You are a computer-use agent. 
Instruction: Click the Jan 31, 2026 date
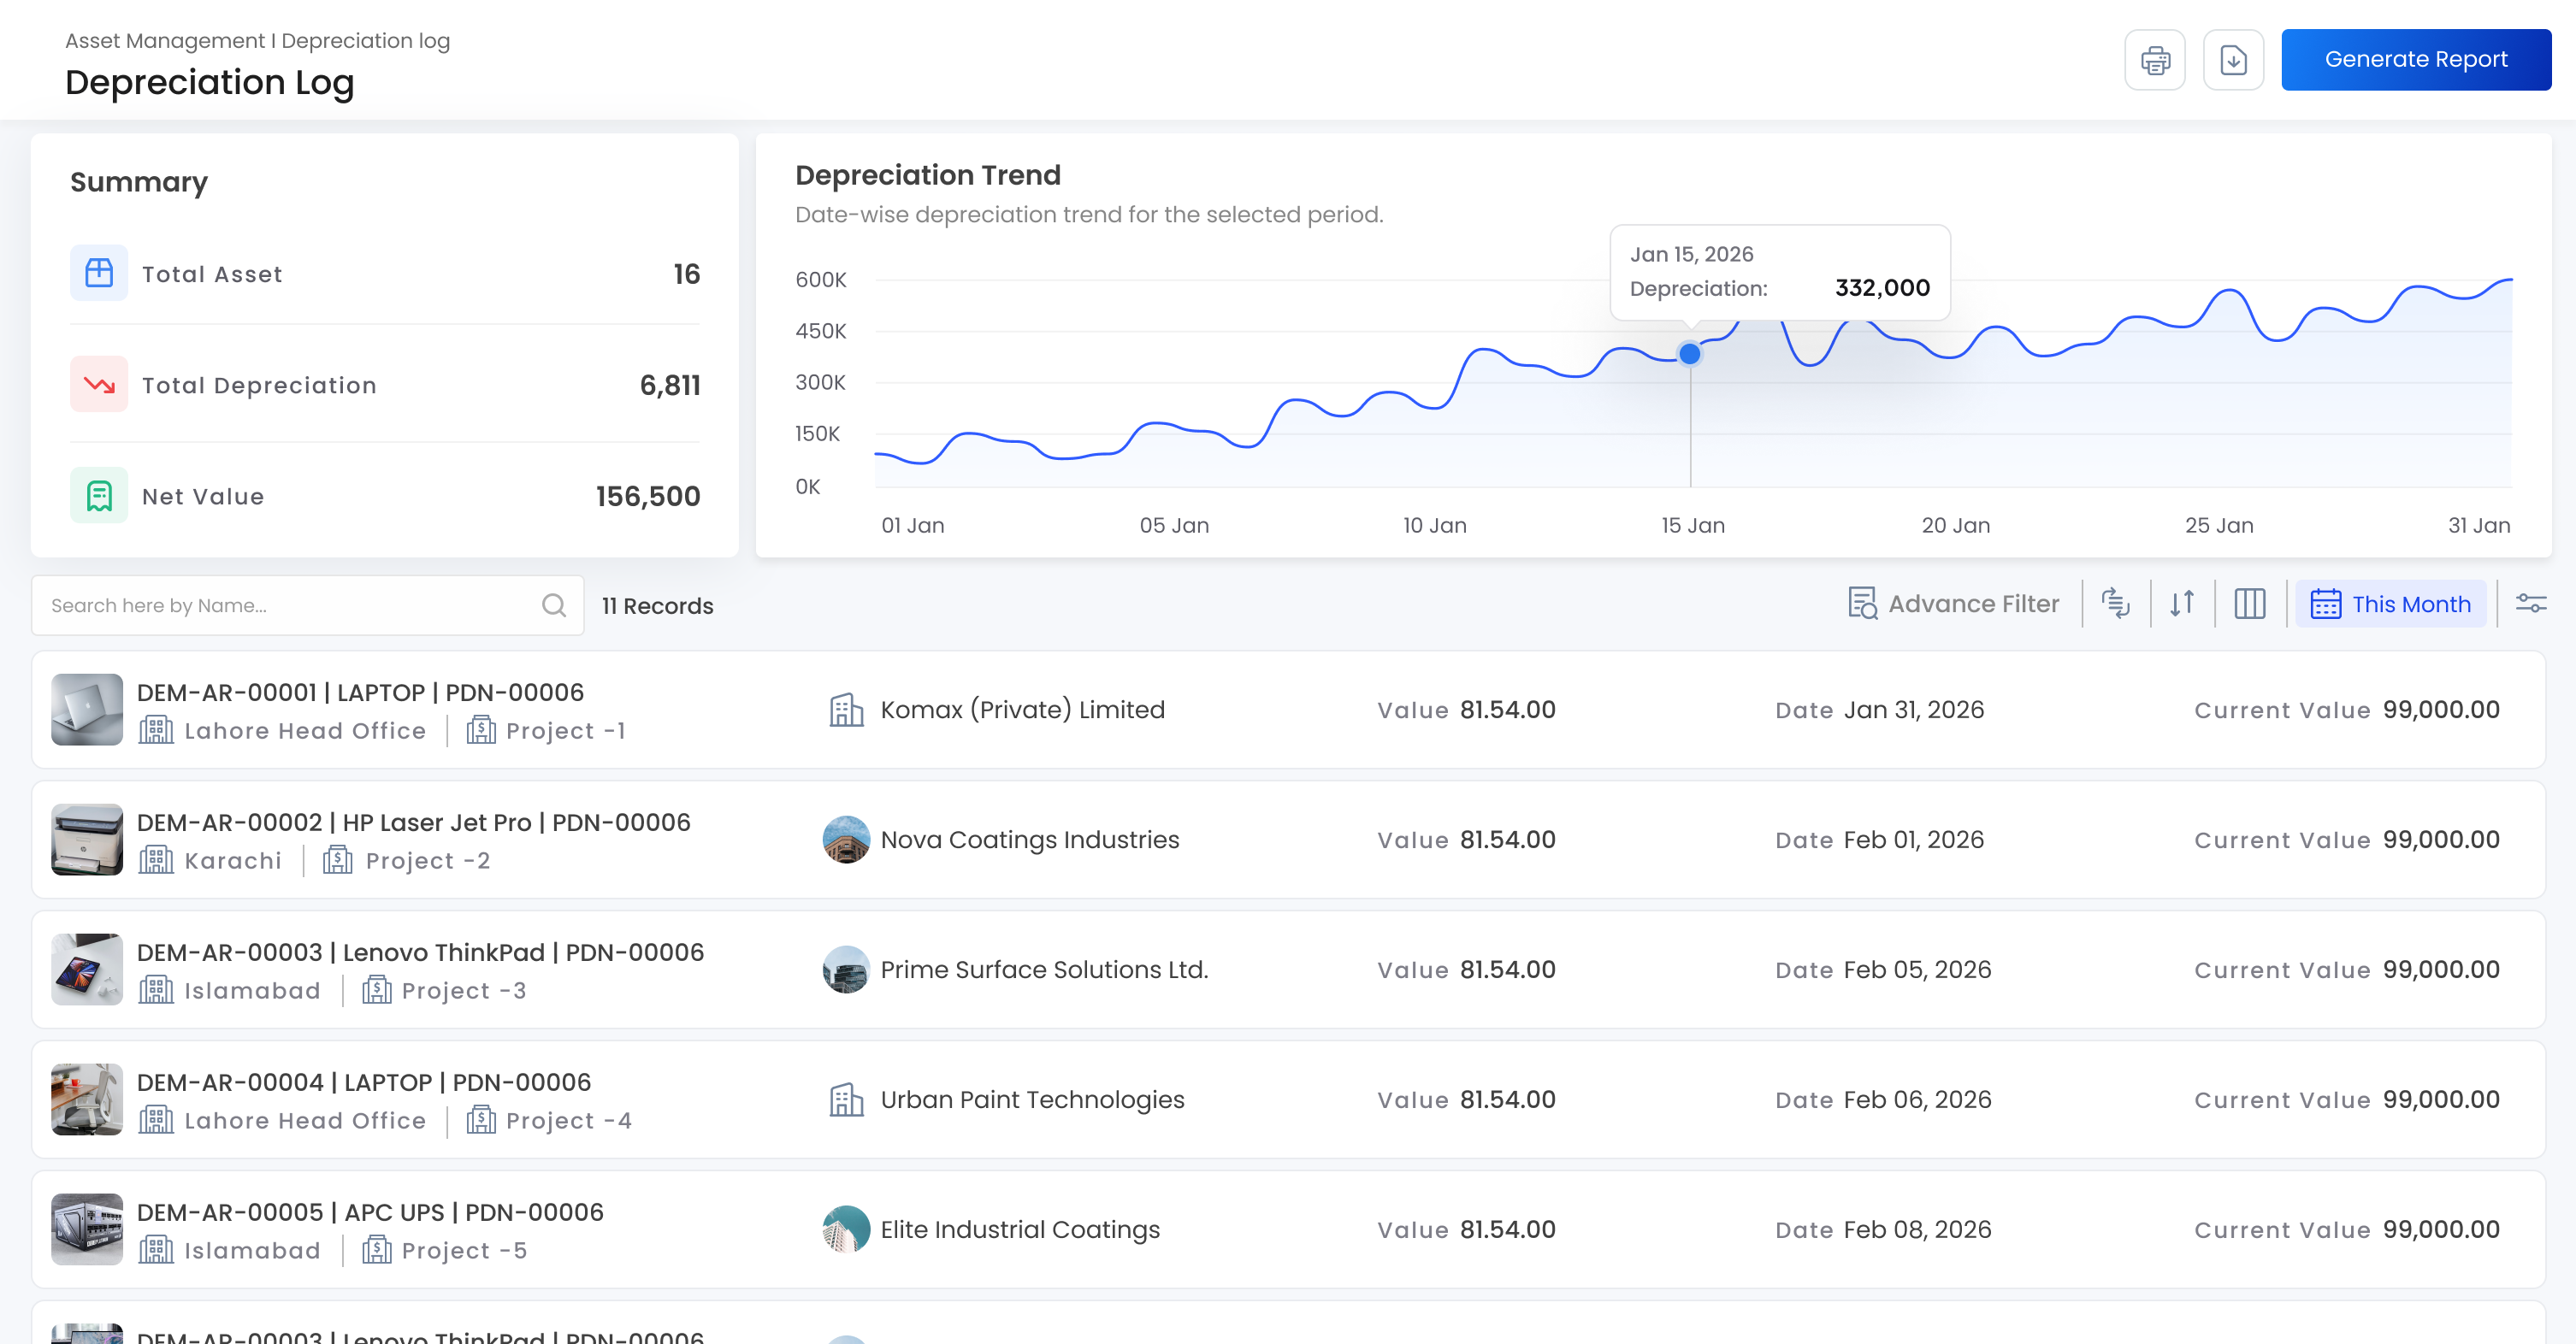(x=1913, y=709)
